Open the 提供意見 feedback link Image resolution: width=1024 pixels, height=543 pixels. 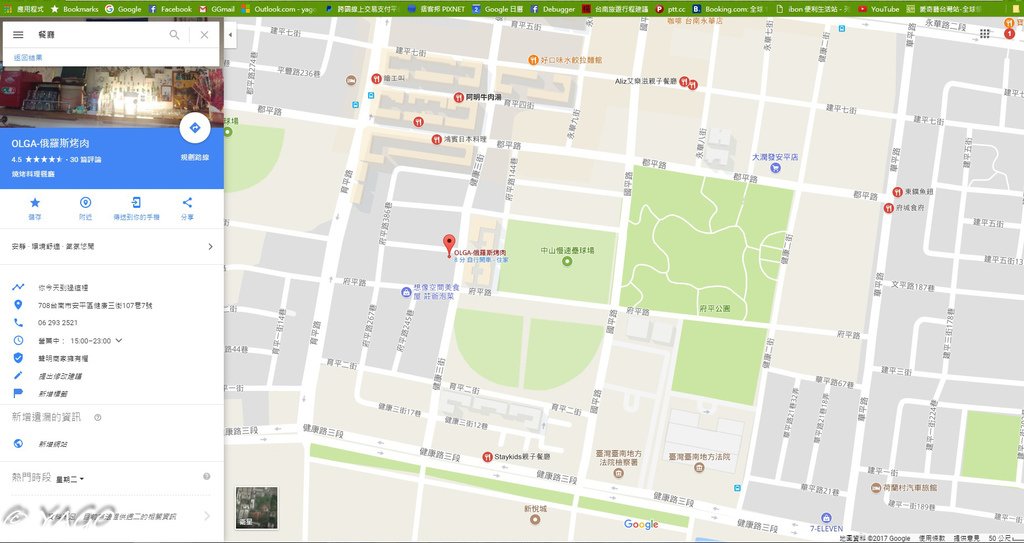click(966, 538)
